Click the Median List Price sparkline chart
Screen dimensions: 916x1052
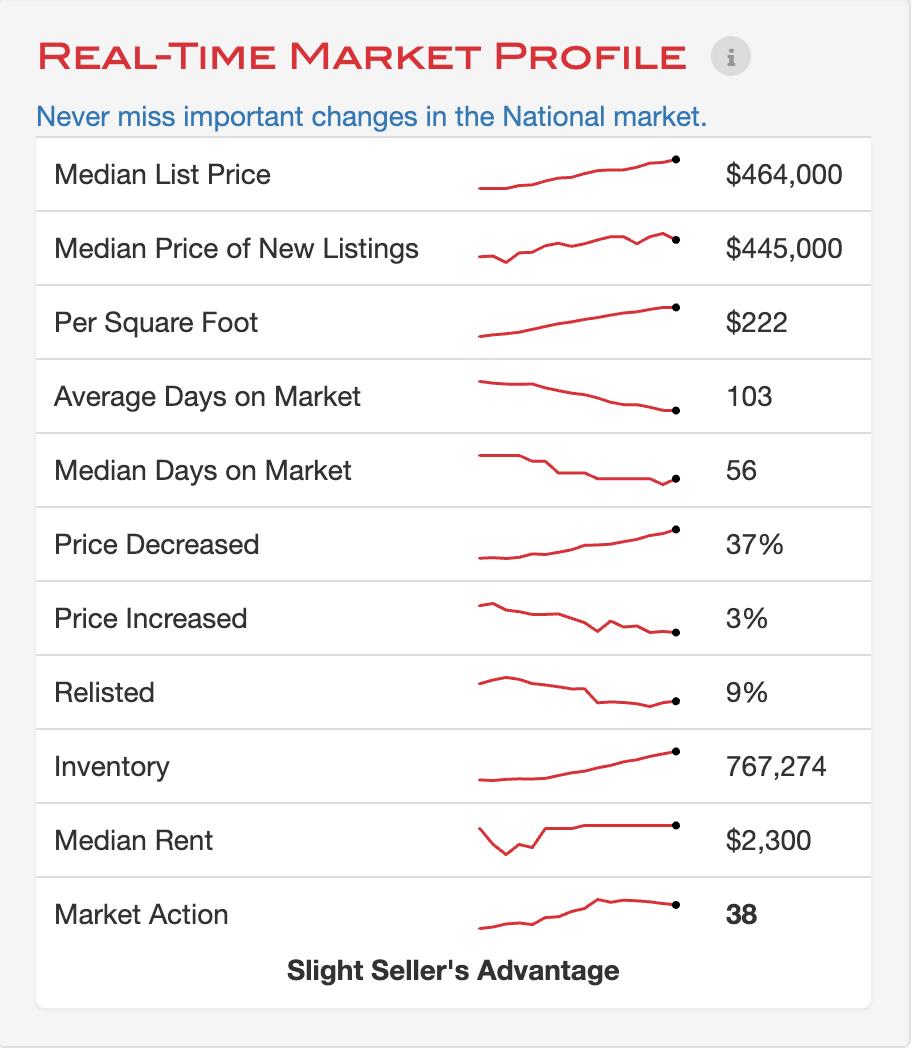point(578,174)
